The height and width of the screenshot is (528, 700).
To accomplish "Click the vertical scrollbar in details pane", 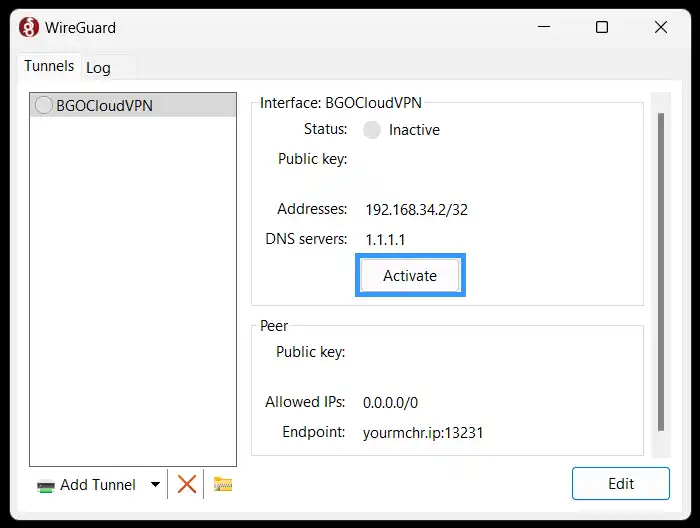I will coord(661,272).
